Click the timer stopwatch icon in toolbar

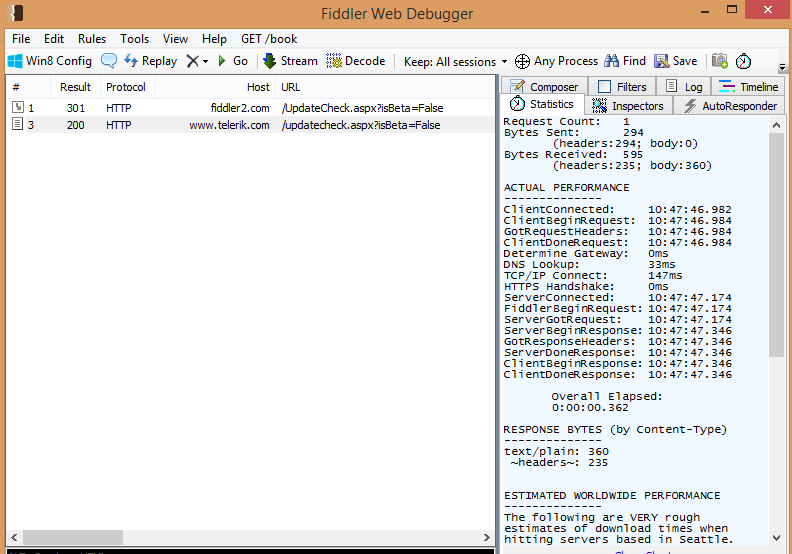(743, 61)
